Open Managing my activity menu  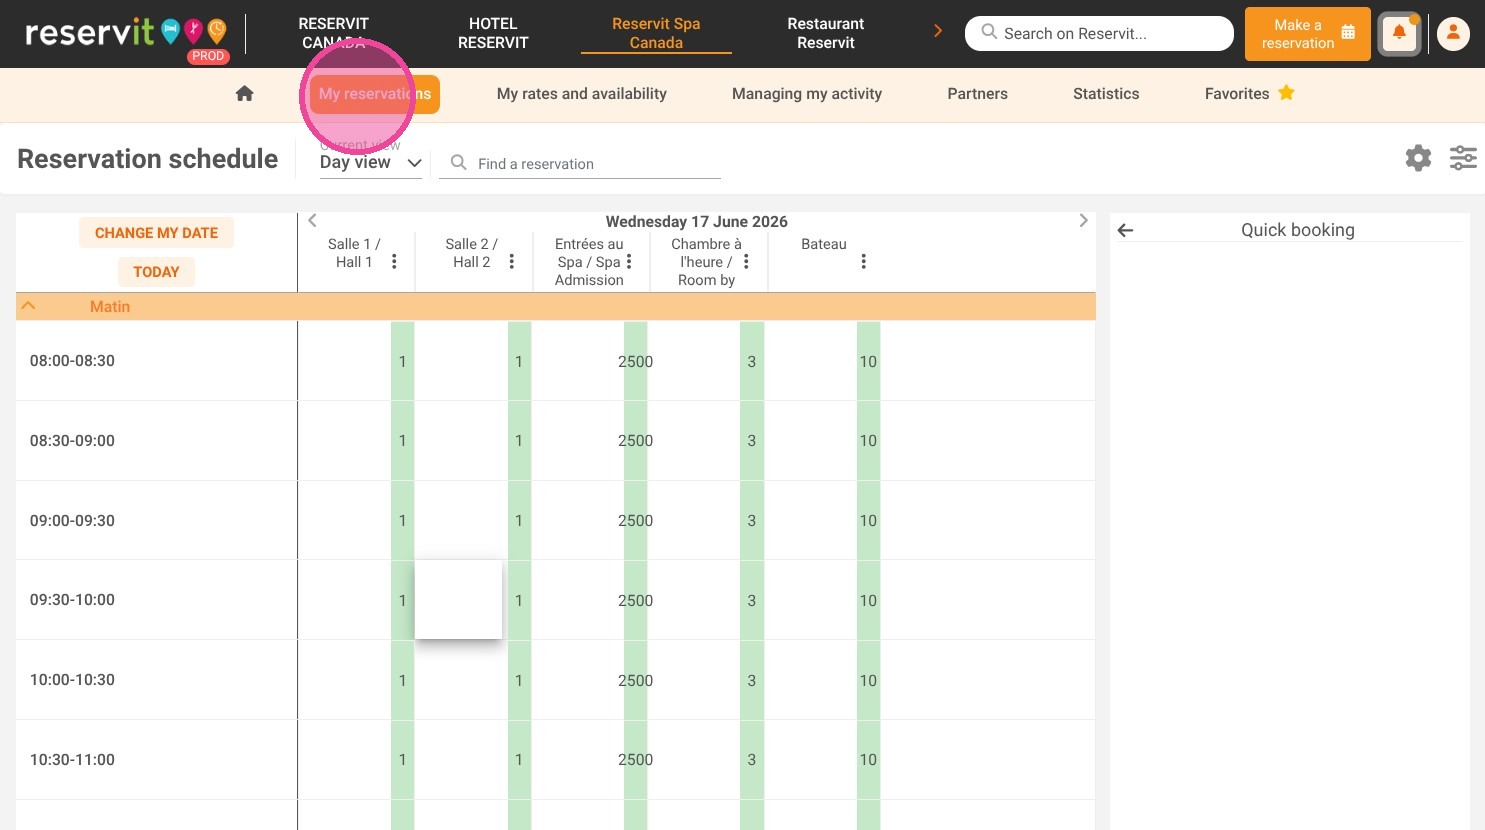click(x=807, y=94)
